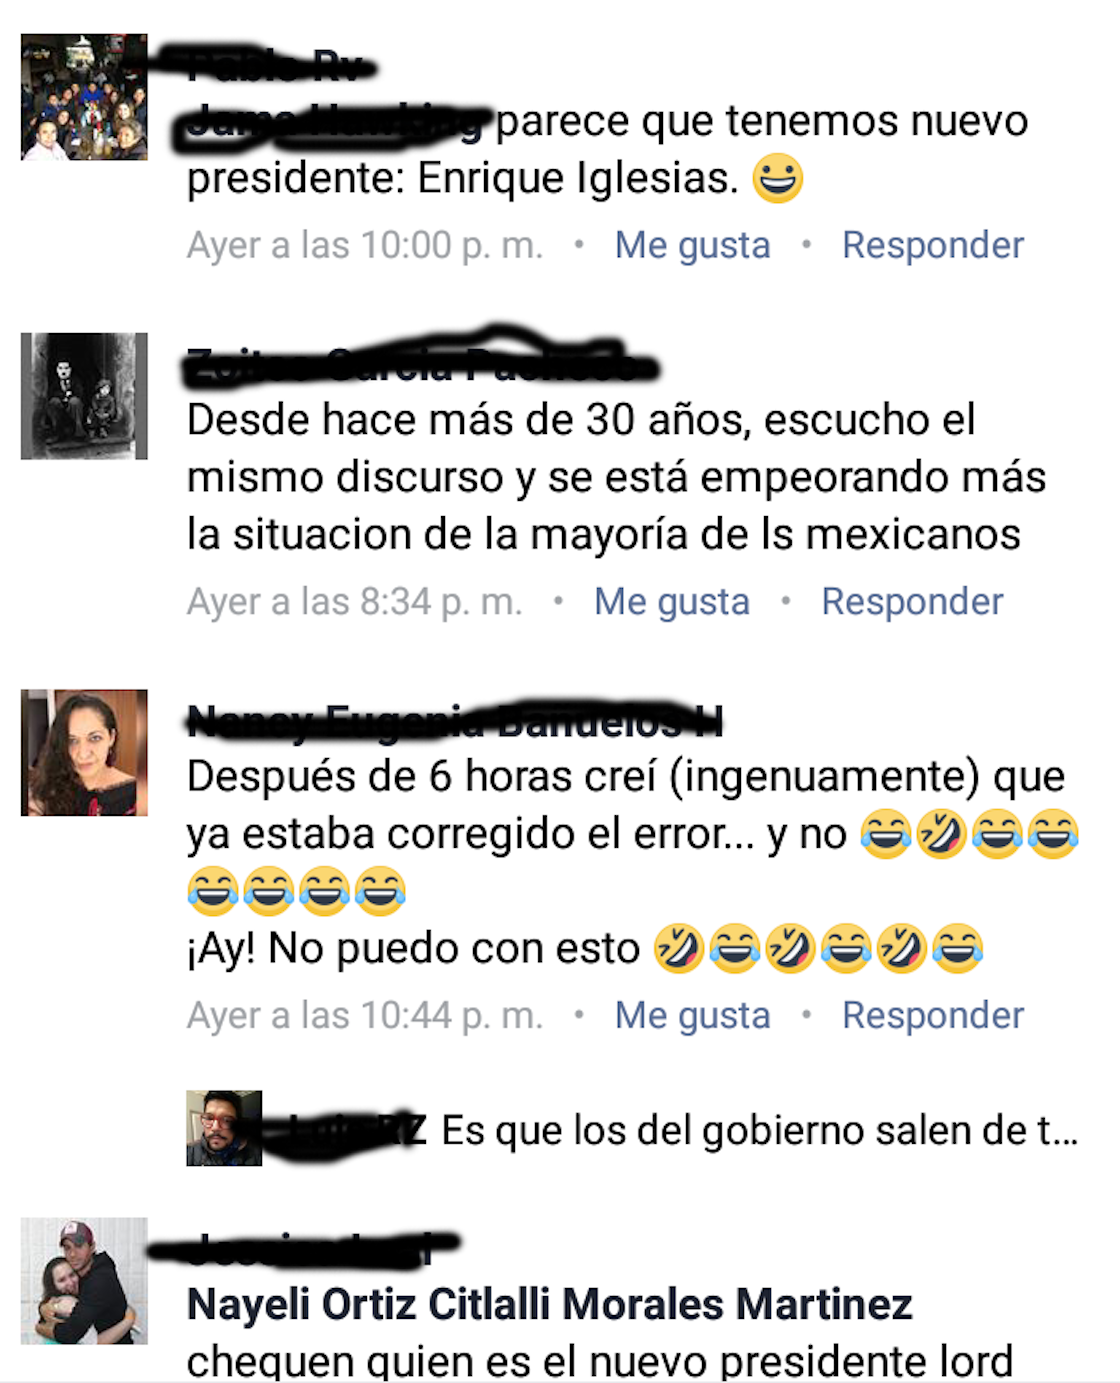Click Me gusta under the 30 años comment
Image resolution: width=1120 pixels, height=1383 pixels.
pyautogui.click(x=672, y=602)
